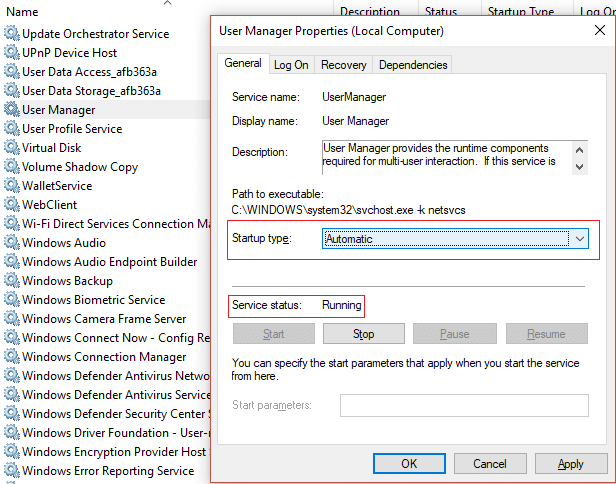Click the gear icon next to Windows Backup

coord(12,281)
